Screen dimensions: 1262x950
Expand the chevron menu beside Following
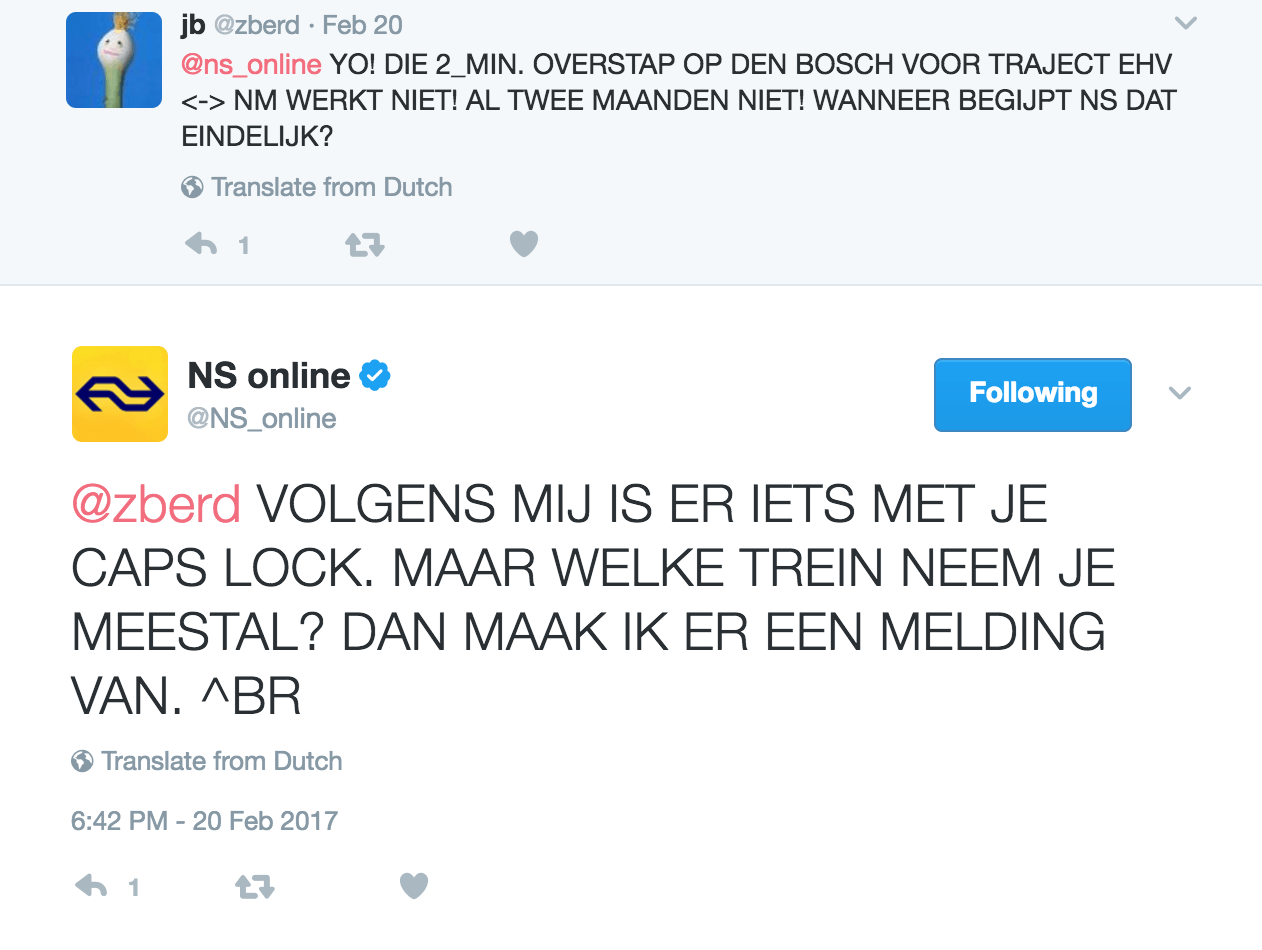1180,393
